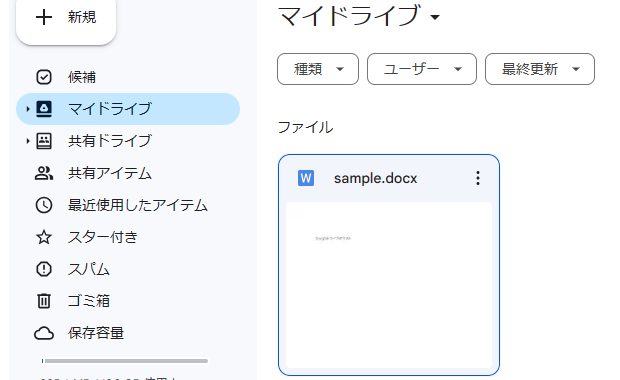
Task: Click the 新規 (New) button
Action: [66, 19]
